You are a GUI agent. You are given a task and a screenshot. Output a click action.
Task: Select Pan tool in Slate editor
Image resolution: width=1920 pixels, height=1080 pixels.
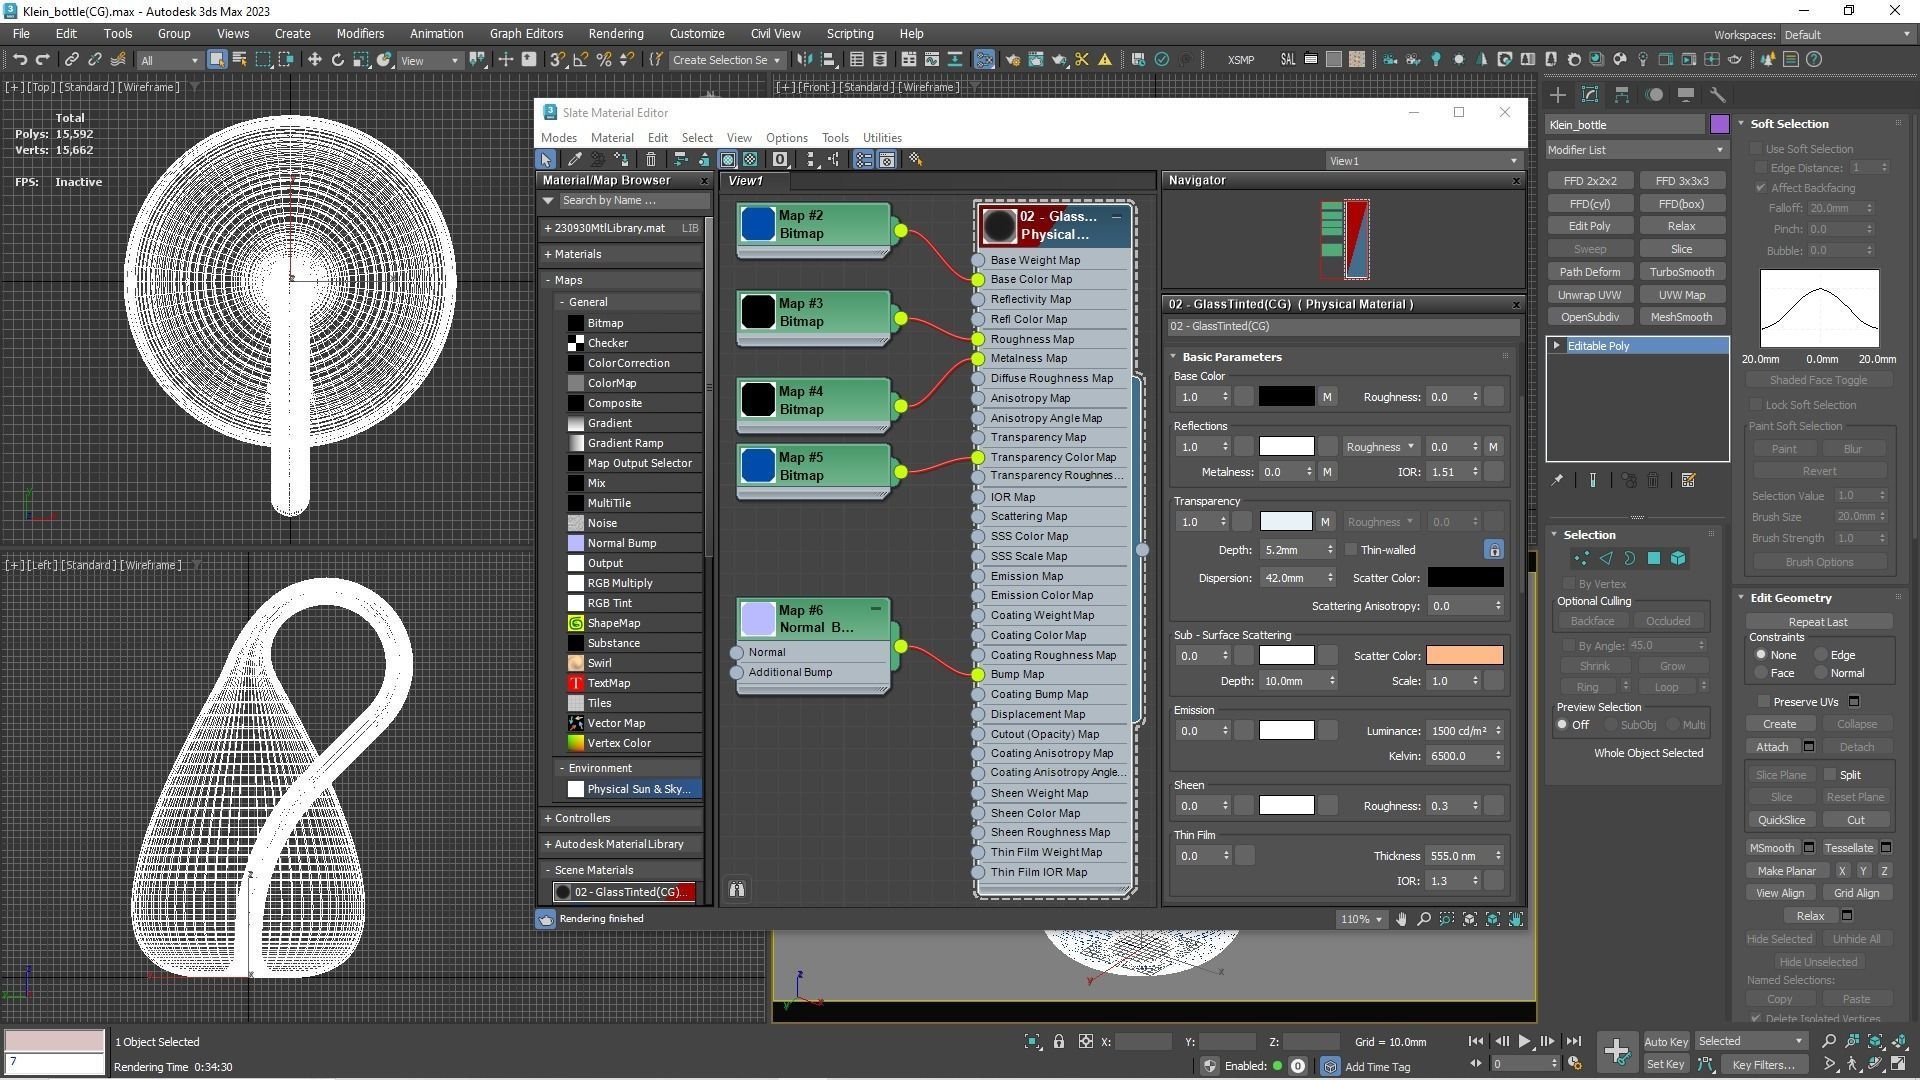1401,919
